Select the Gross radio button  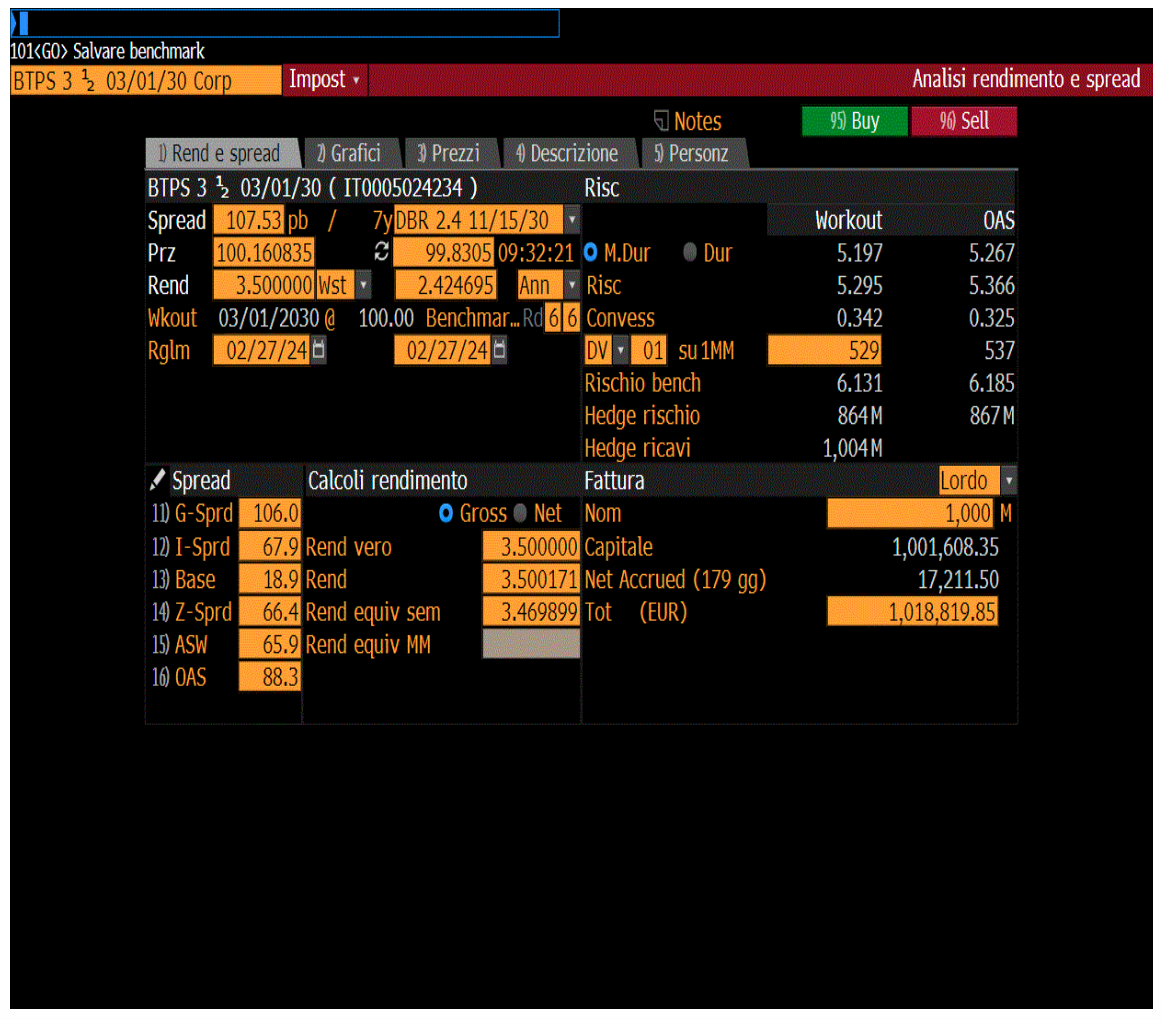pos(446,513)
